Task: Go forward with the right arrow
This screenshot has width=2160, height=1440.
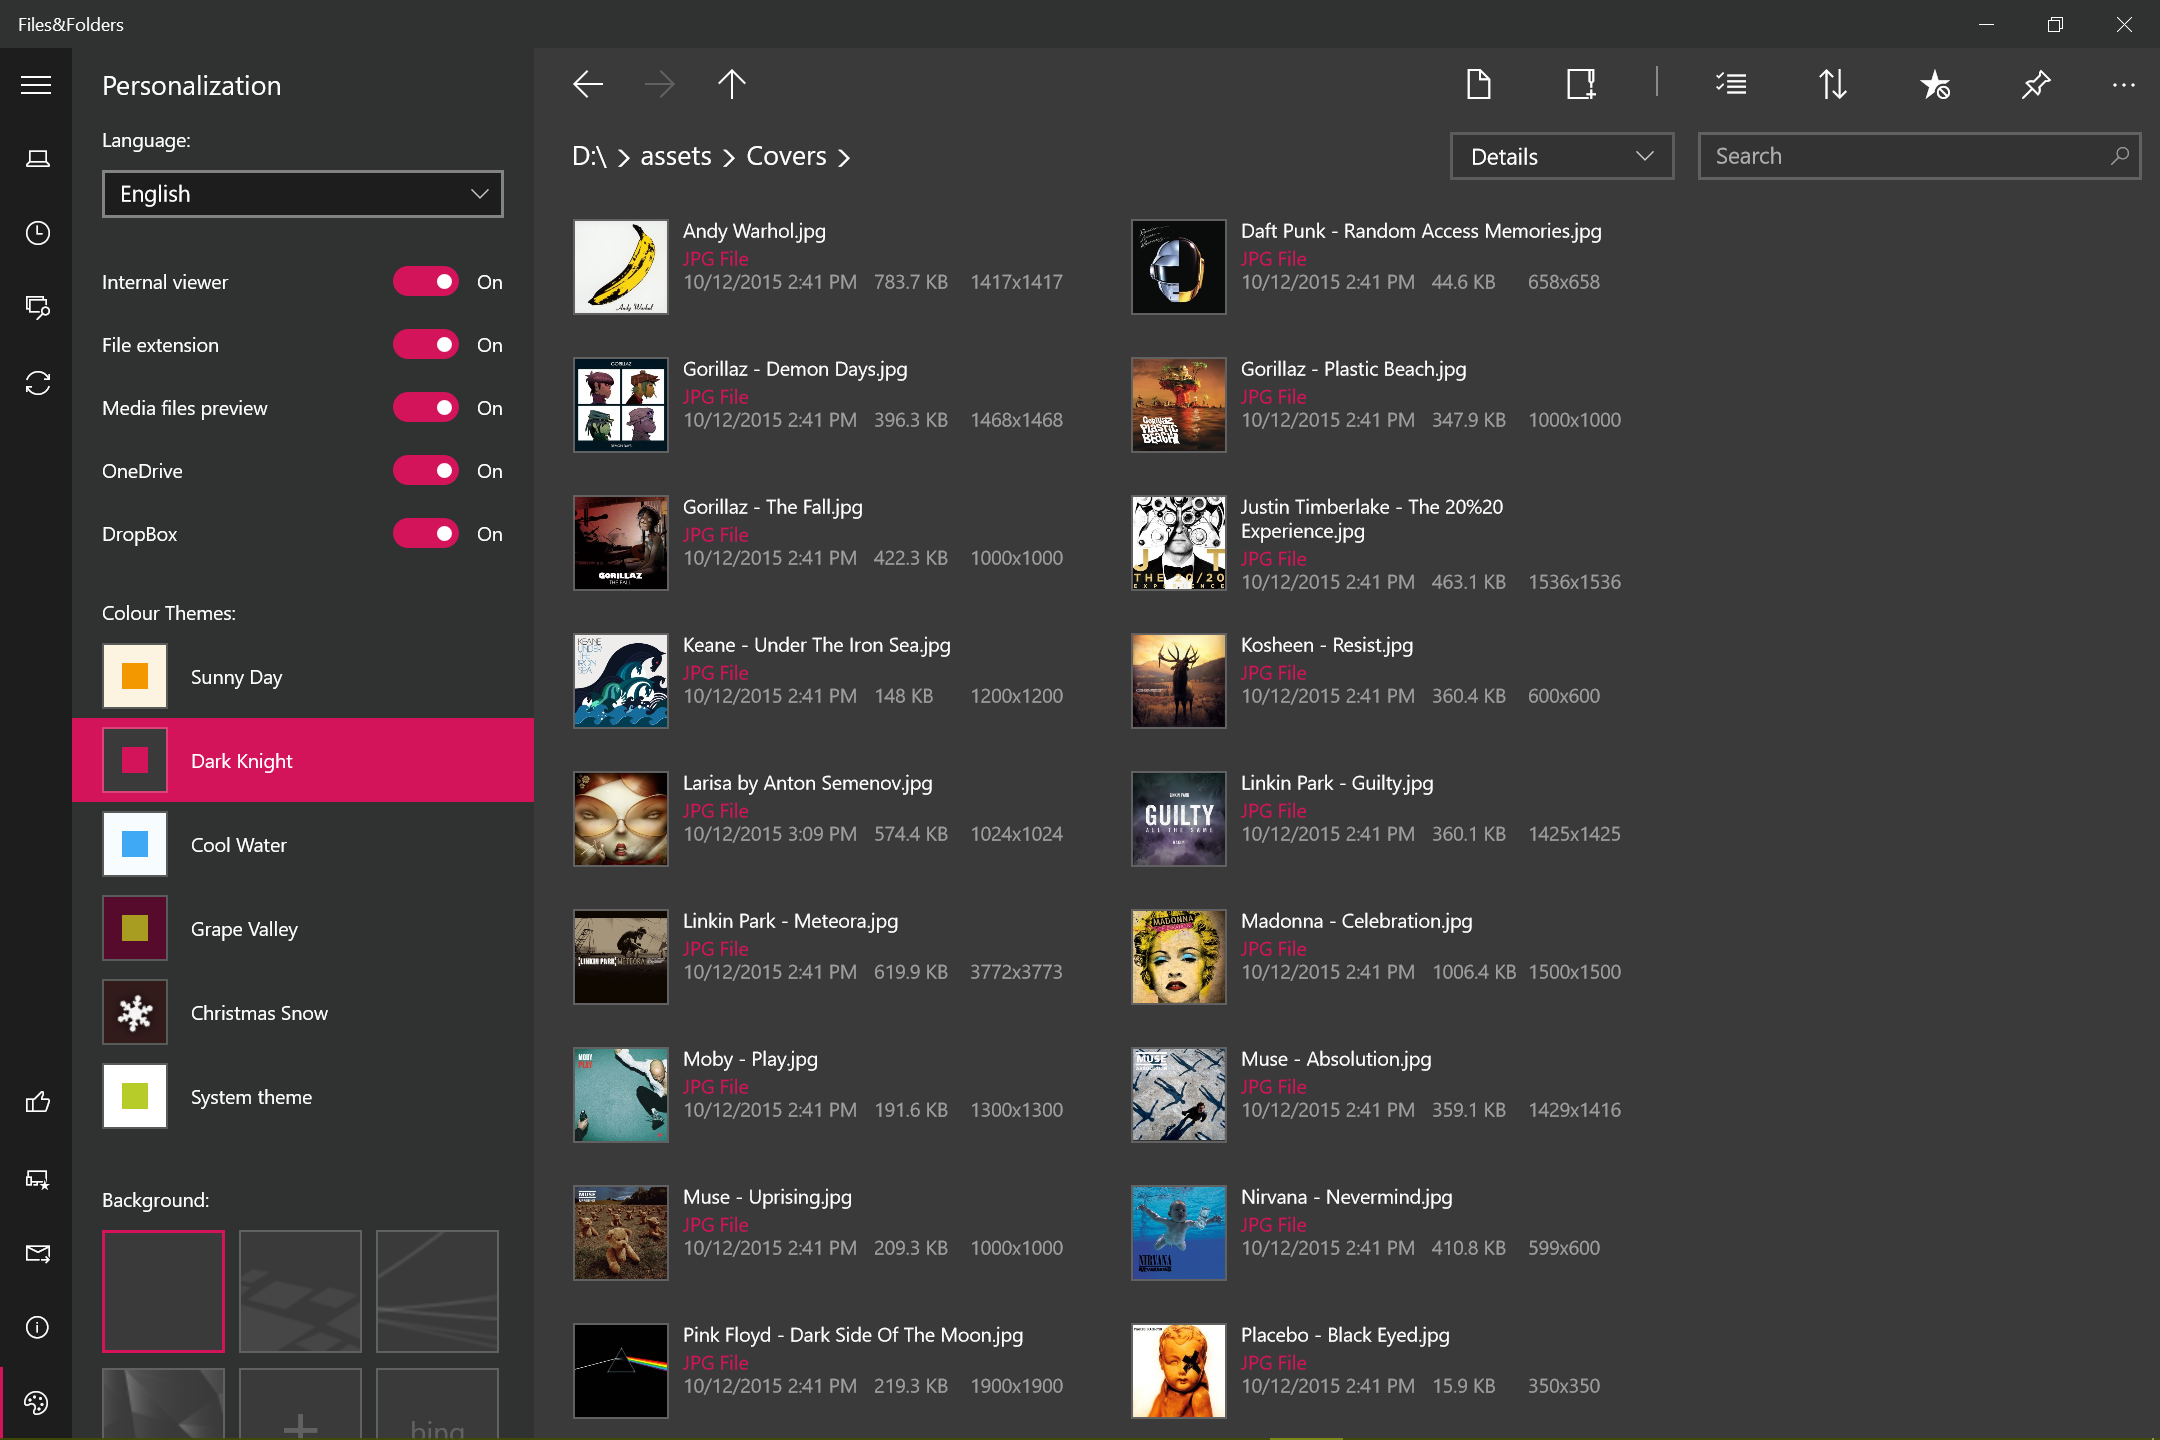Action: pos(660,84)
